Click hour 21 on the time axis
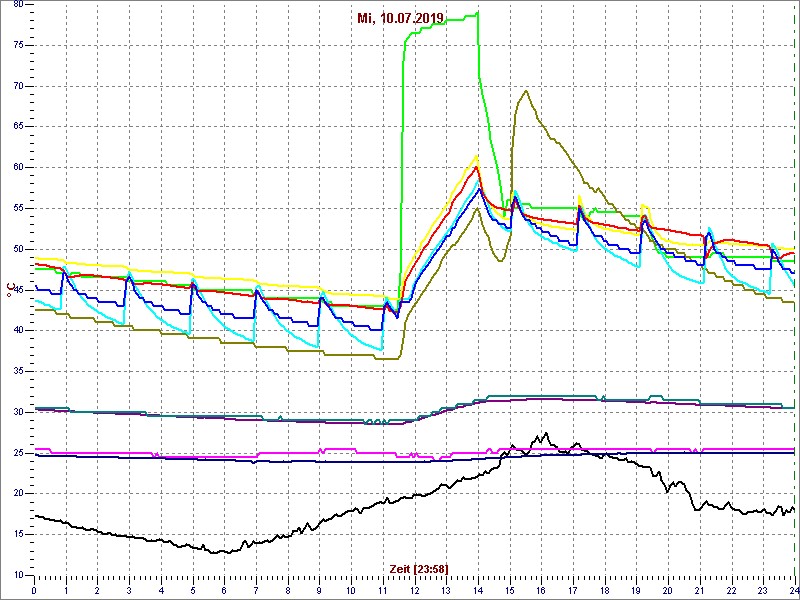Viewport: 800px width, 600px height. pos(699,591)
